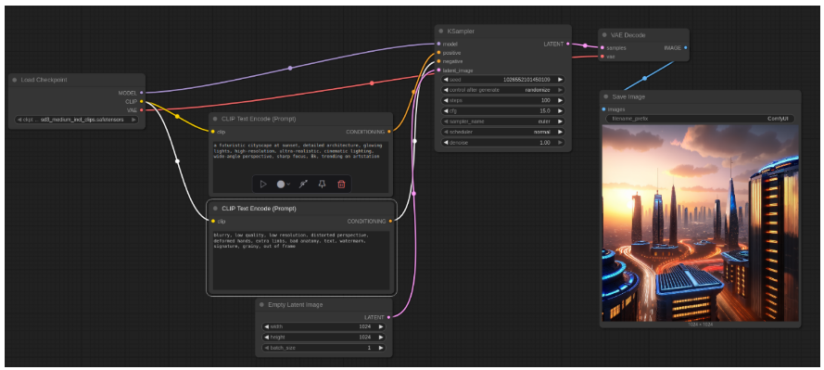Viewport: 824px width, 370px height.
Task: Collapse the KSampler node via its title dot
Action: click(x=441, y=32)
